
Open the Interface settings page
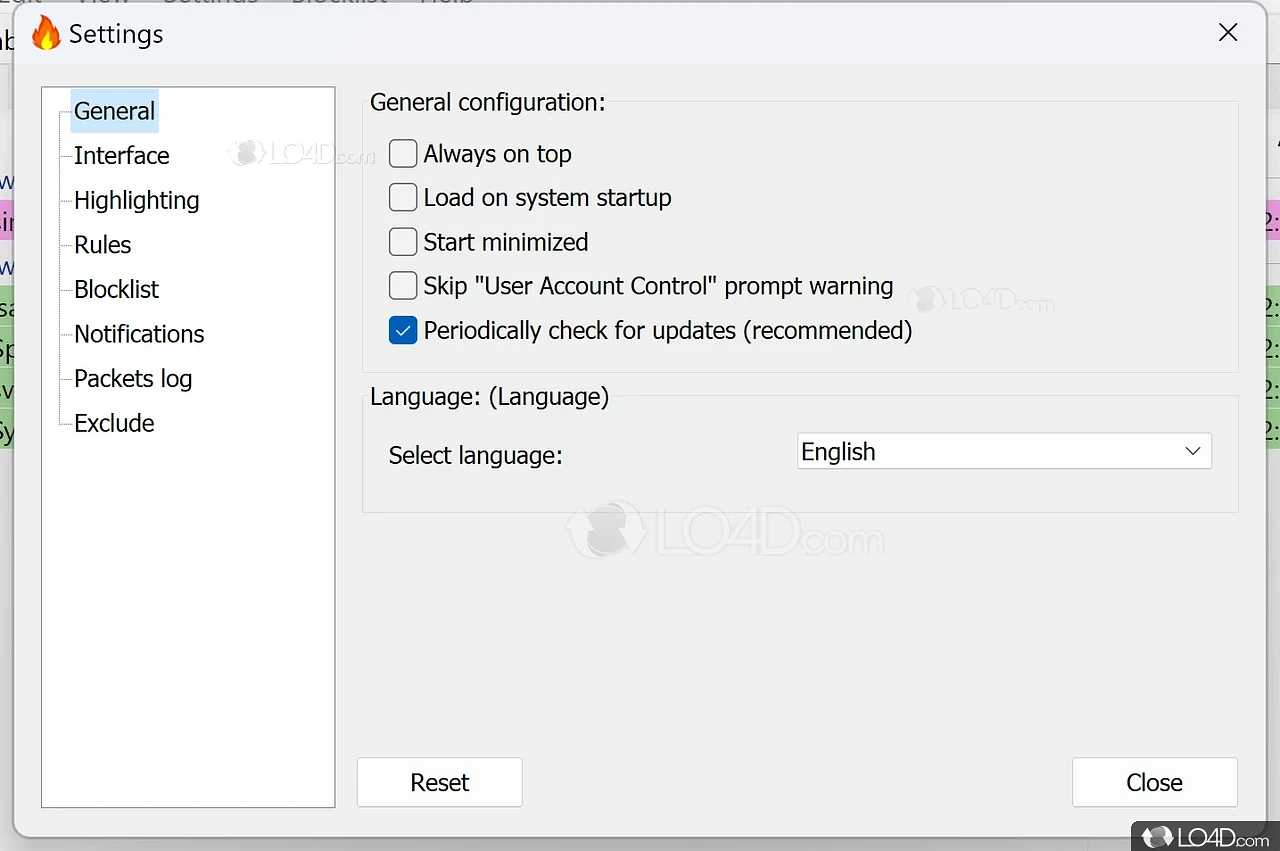[x=121, y=155]
